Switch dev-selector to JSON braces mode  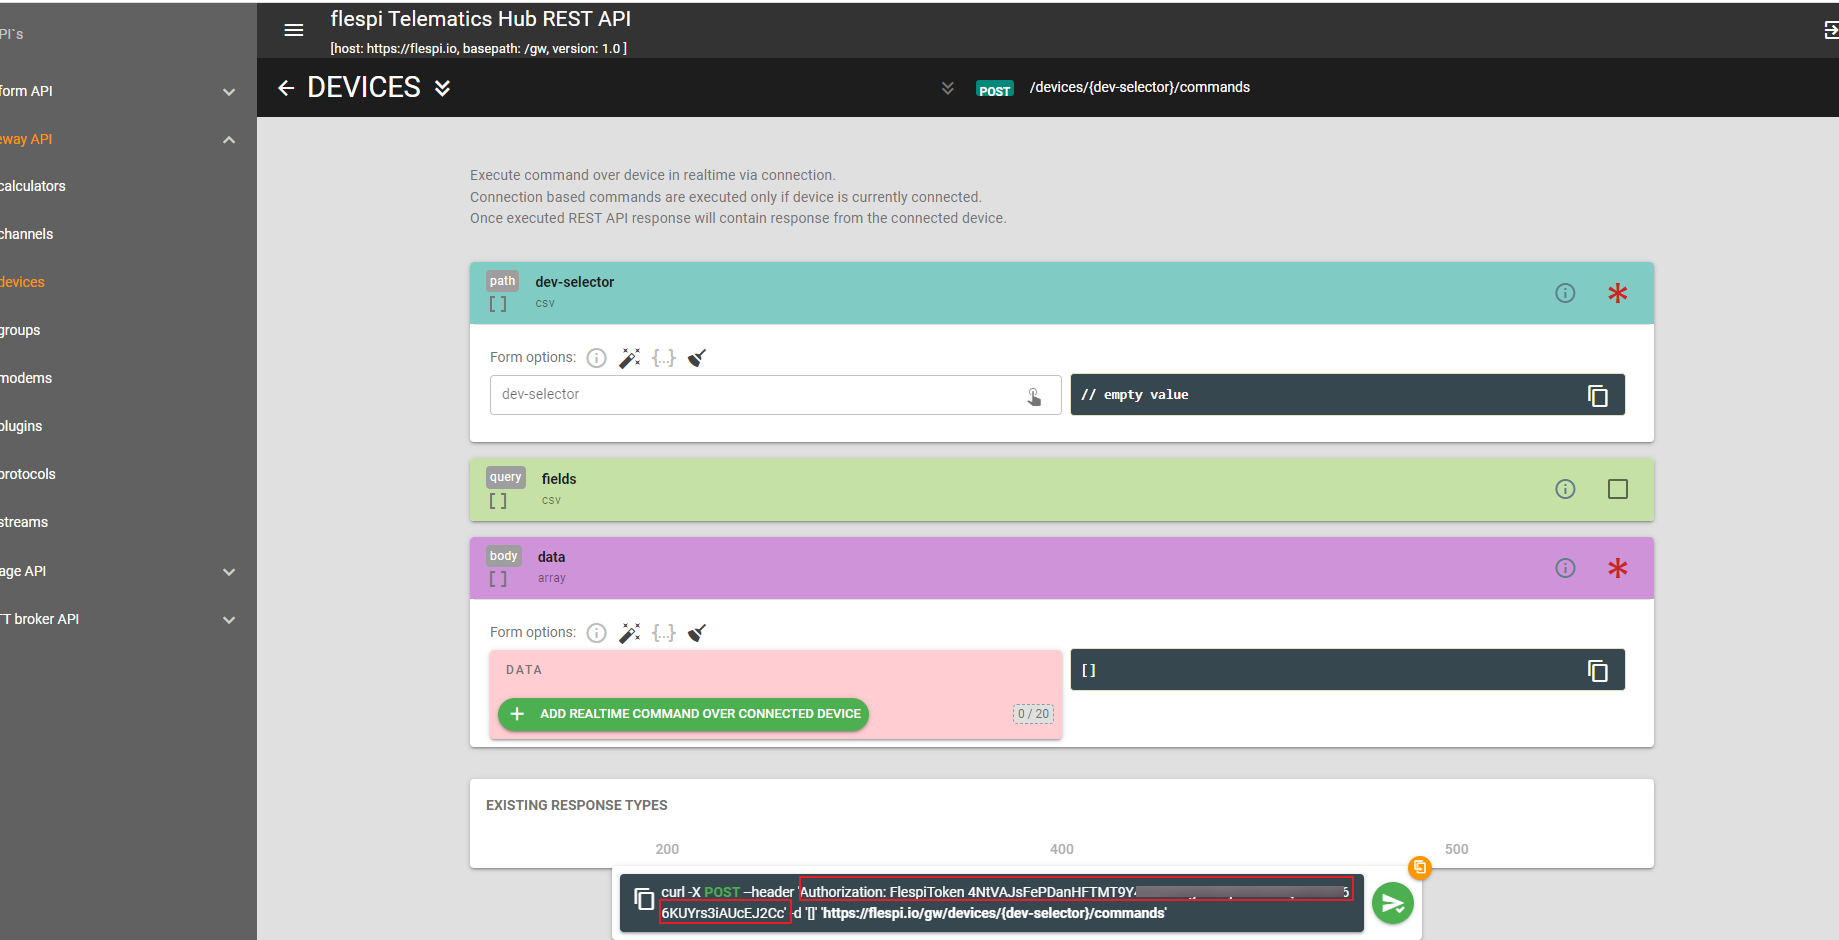(x=664, y=358)
